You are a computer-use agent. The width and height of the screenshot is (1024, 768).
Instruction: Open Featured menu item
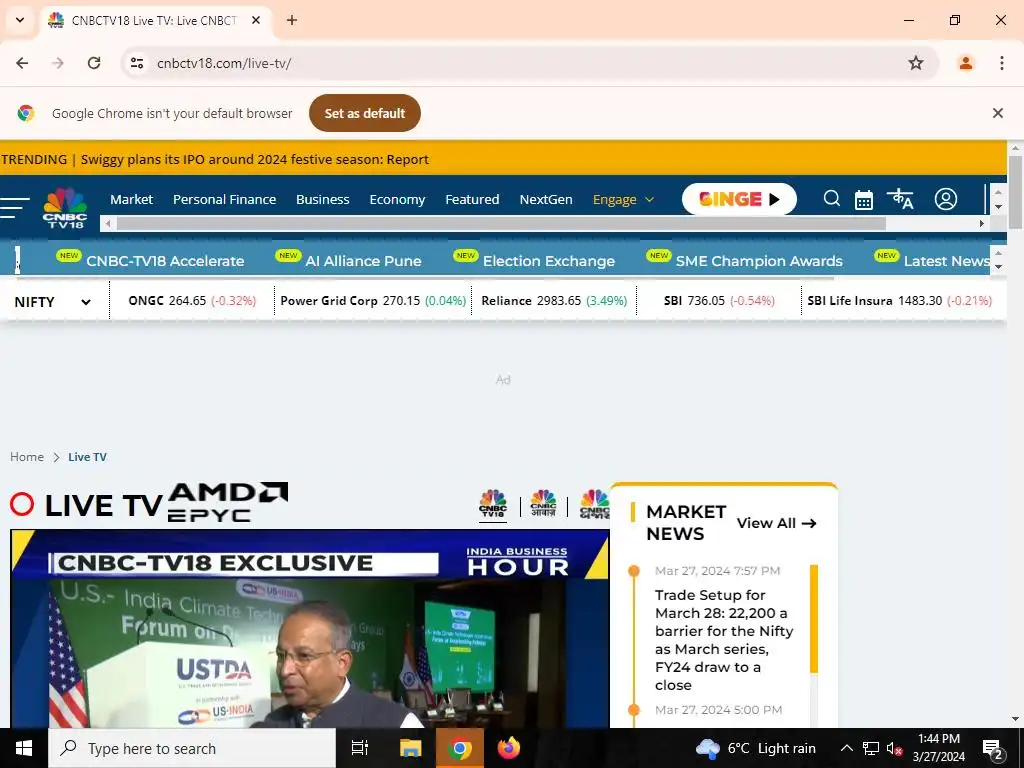[x=472, y=199]
